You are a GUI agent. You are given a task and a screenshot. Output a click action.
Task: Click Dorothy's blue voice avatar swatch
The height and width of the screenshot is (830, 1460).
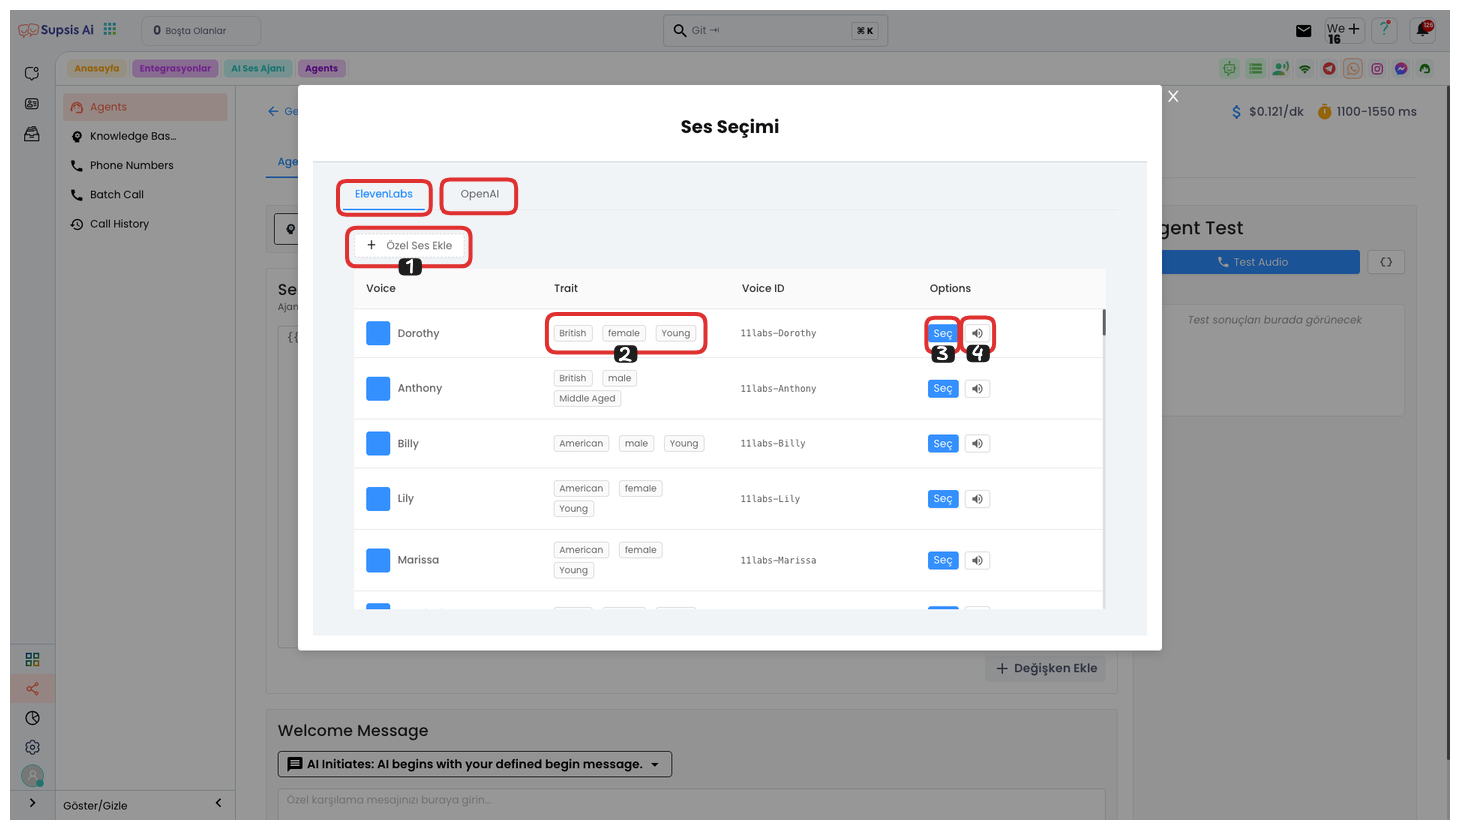[x=378, y=333]
